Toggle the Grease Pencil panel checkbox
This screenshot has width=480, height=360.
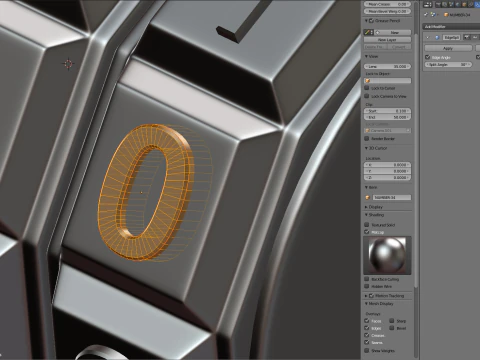coord(371,21)
